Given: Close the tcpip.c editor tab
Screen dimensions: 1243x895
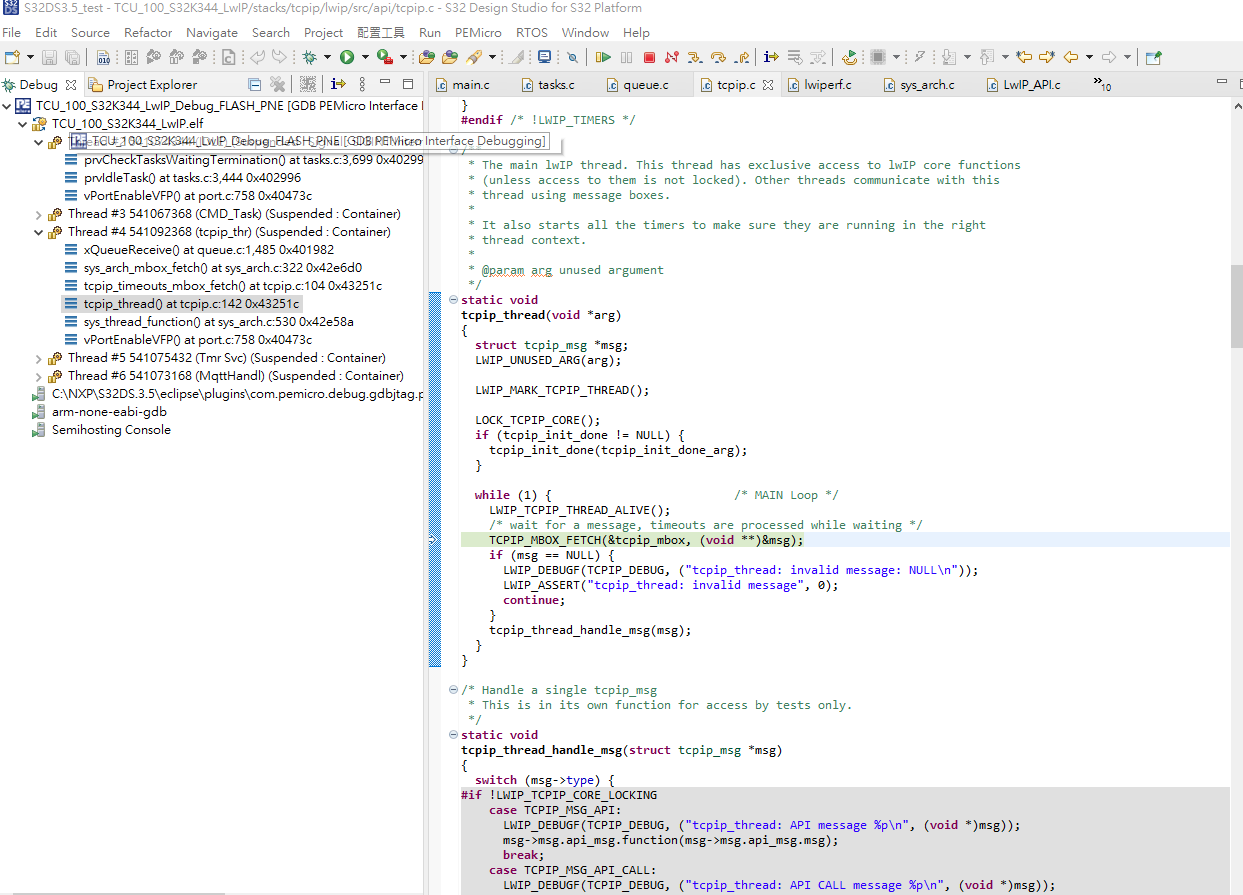Looking at the screenshot, I should coord(768,85).
